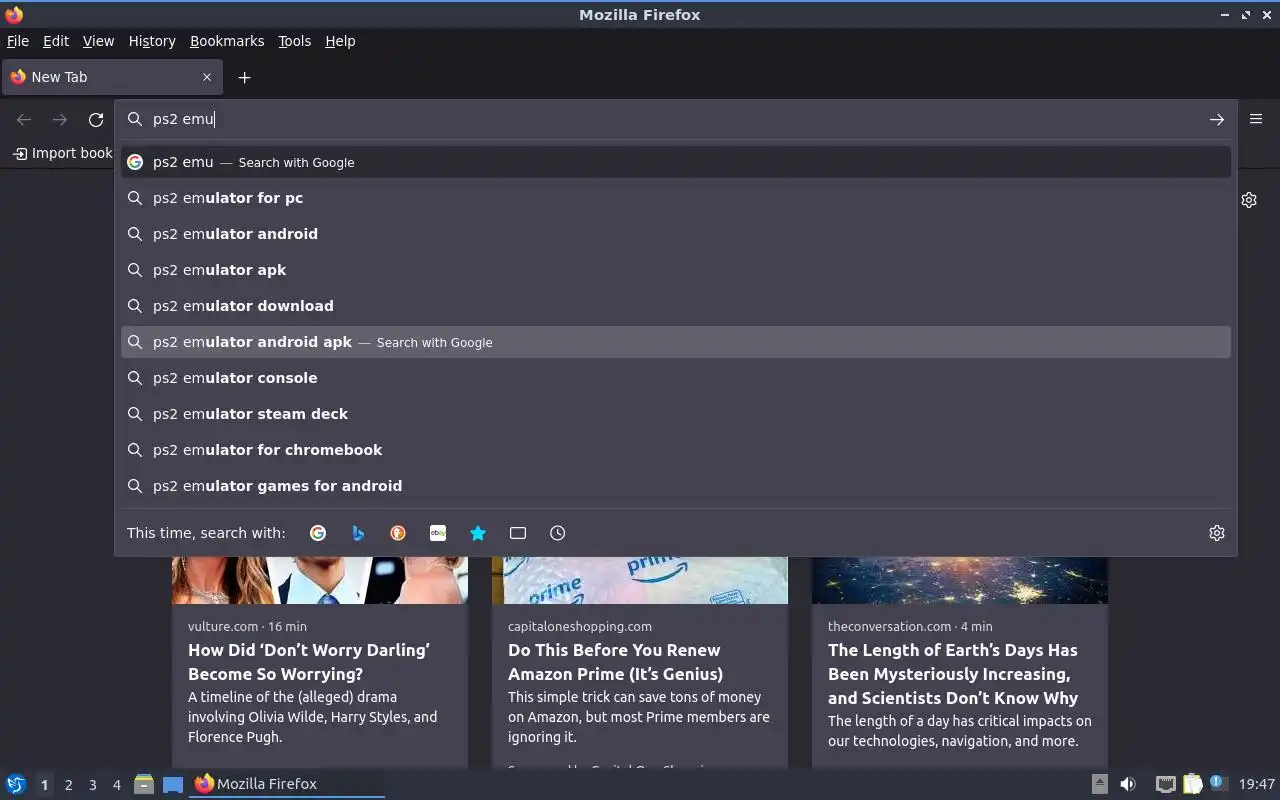The height and width of the screenshot is (800, 1280).
Task: Switch to workspace 3
Action: point(92,785)
